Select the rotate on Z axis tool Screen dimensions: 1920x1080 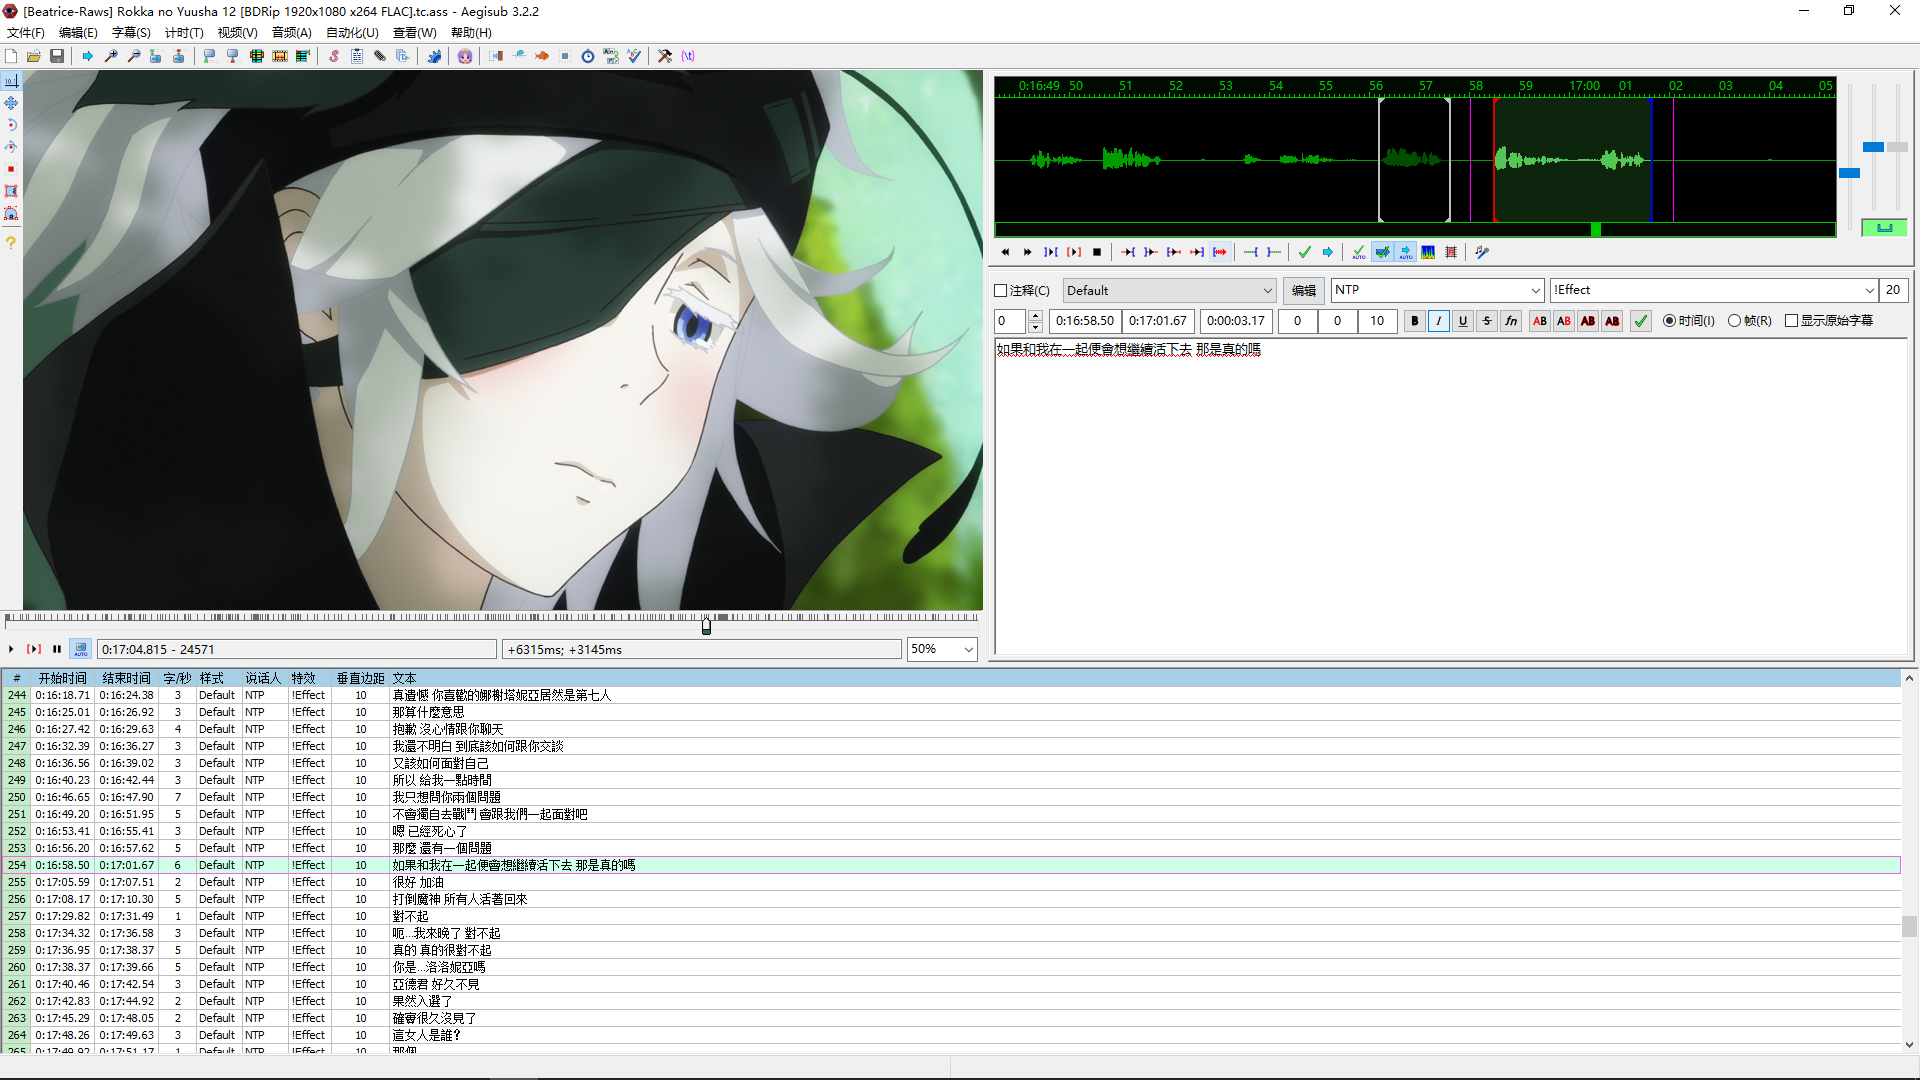[11, 125]
